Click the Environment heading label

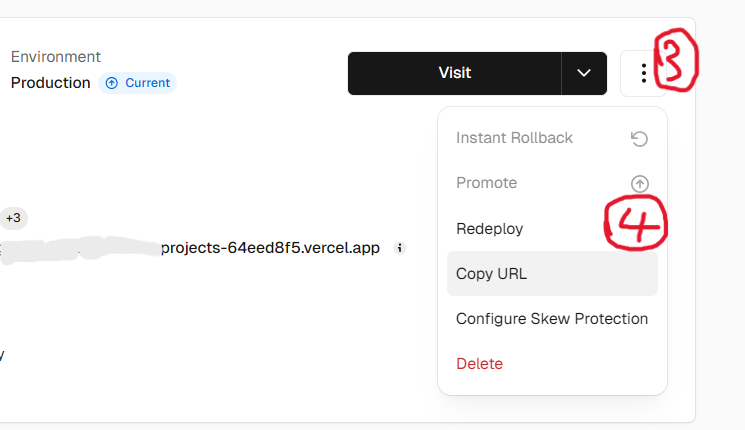pyautogui.click(x=55, y=57)
